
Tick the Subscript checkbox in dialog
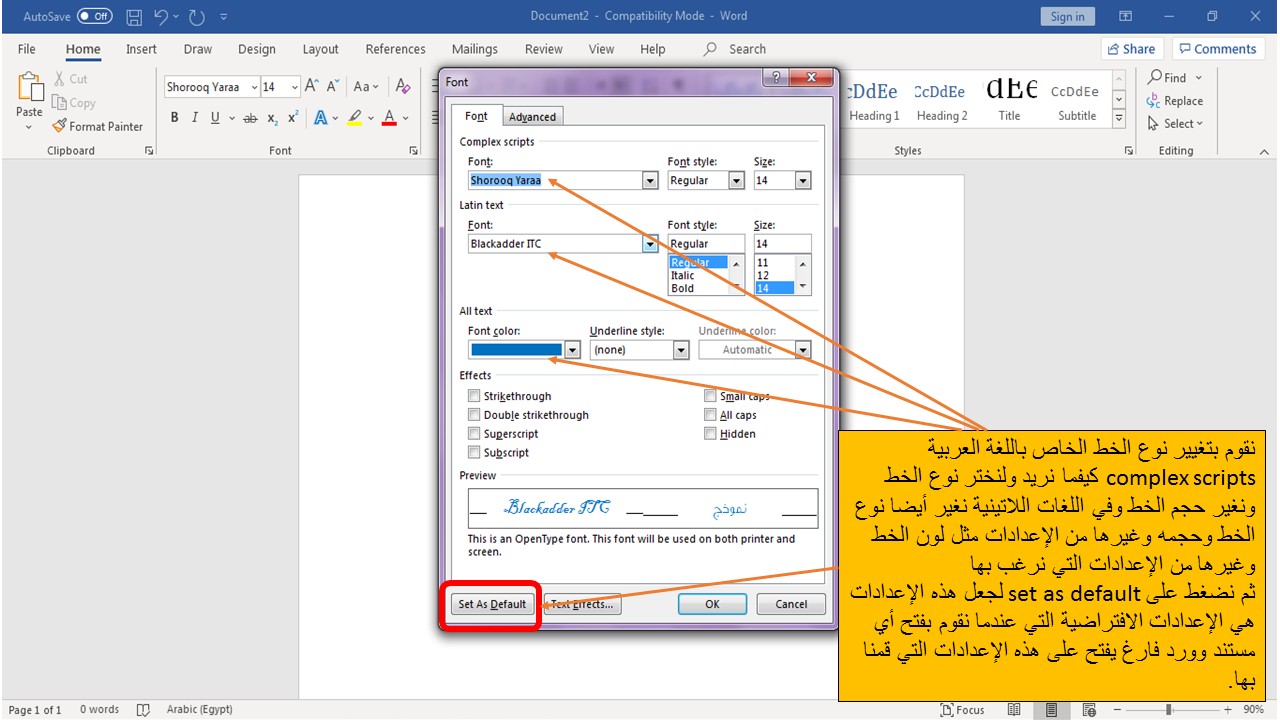474,453
